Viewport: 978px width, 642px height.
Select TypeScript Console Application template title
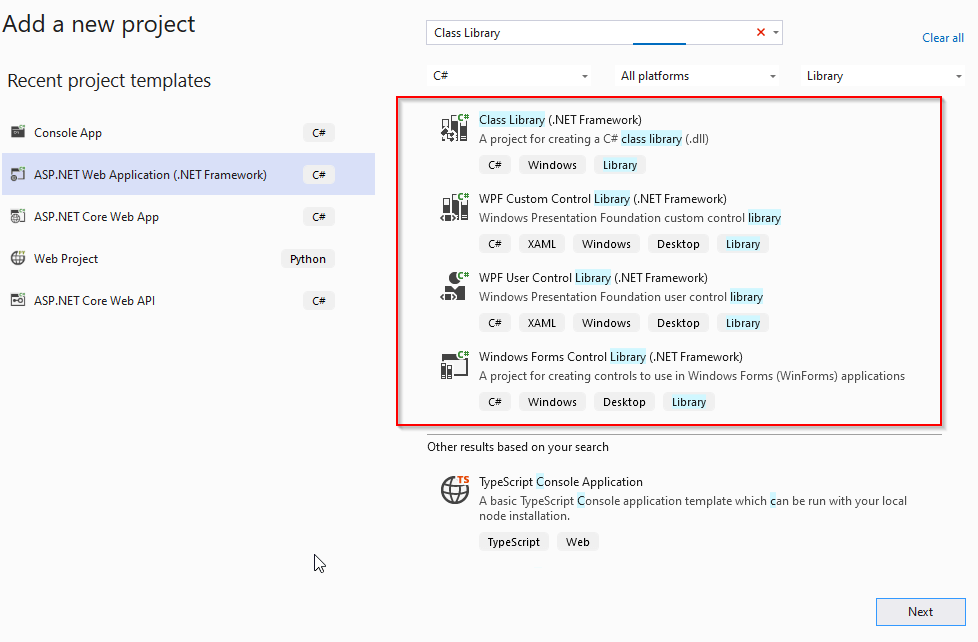(561, 482)
